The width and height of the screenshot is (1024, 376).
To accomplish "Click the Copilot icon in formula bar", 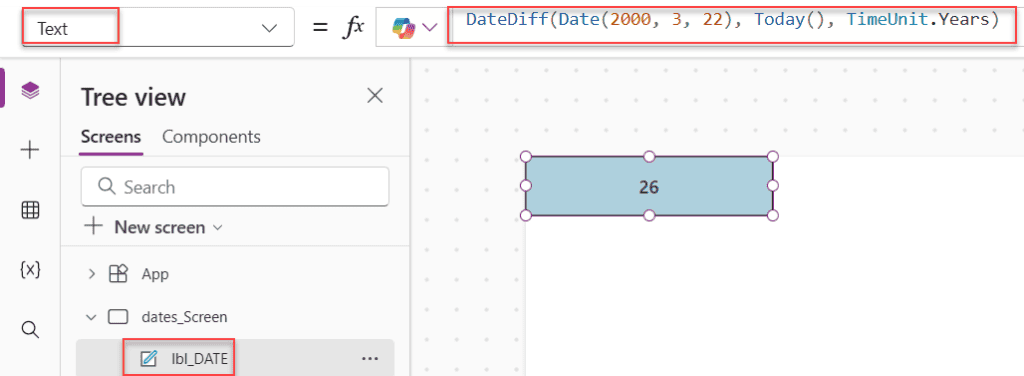I will [x=404, y=27].
